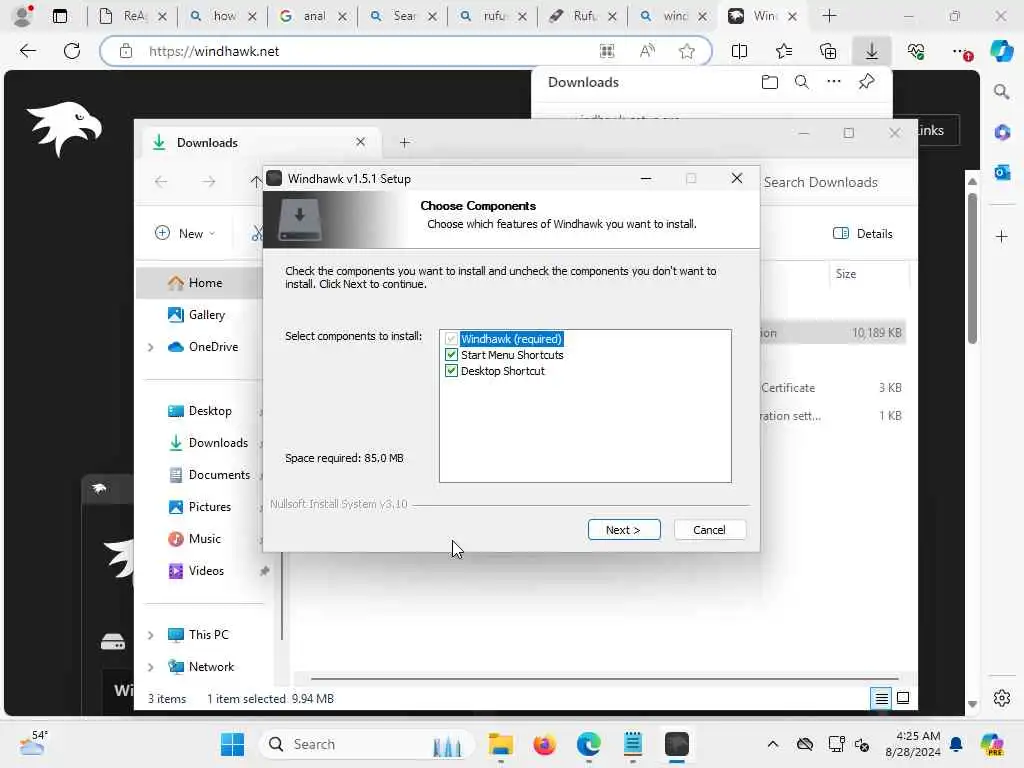Open Edge sidebar search

pyautogui.click(x=1002, y=92)
